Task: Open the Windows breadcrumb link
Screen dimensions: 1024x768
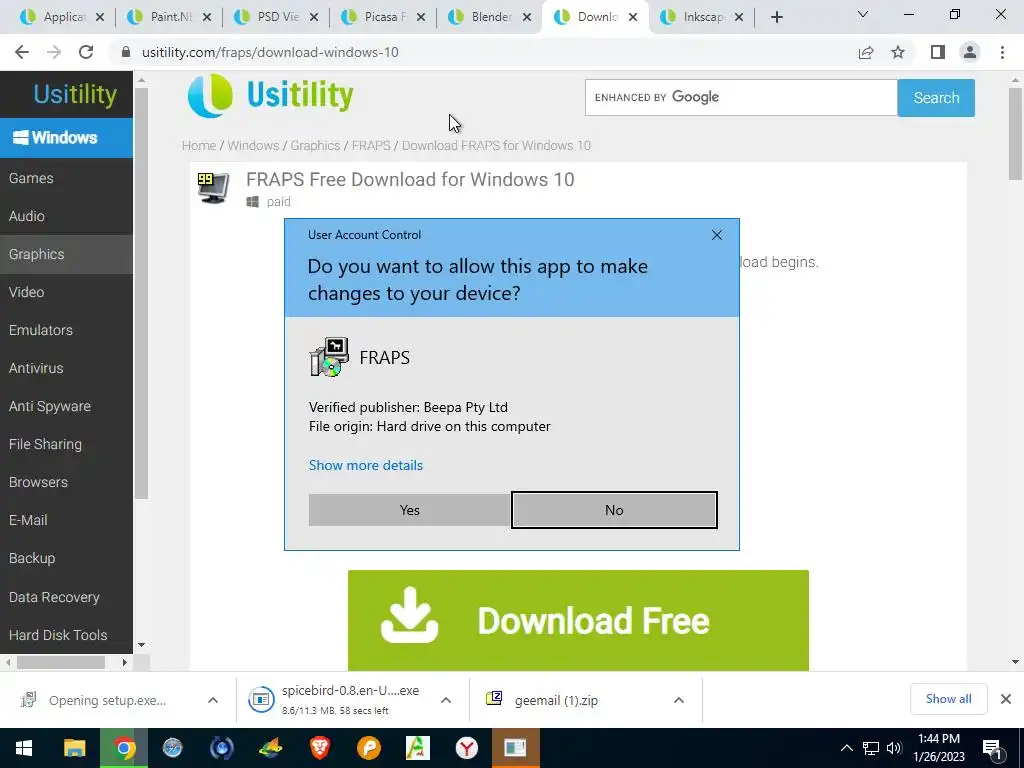Action: (253, 145)
